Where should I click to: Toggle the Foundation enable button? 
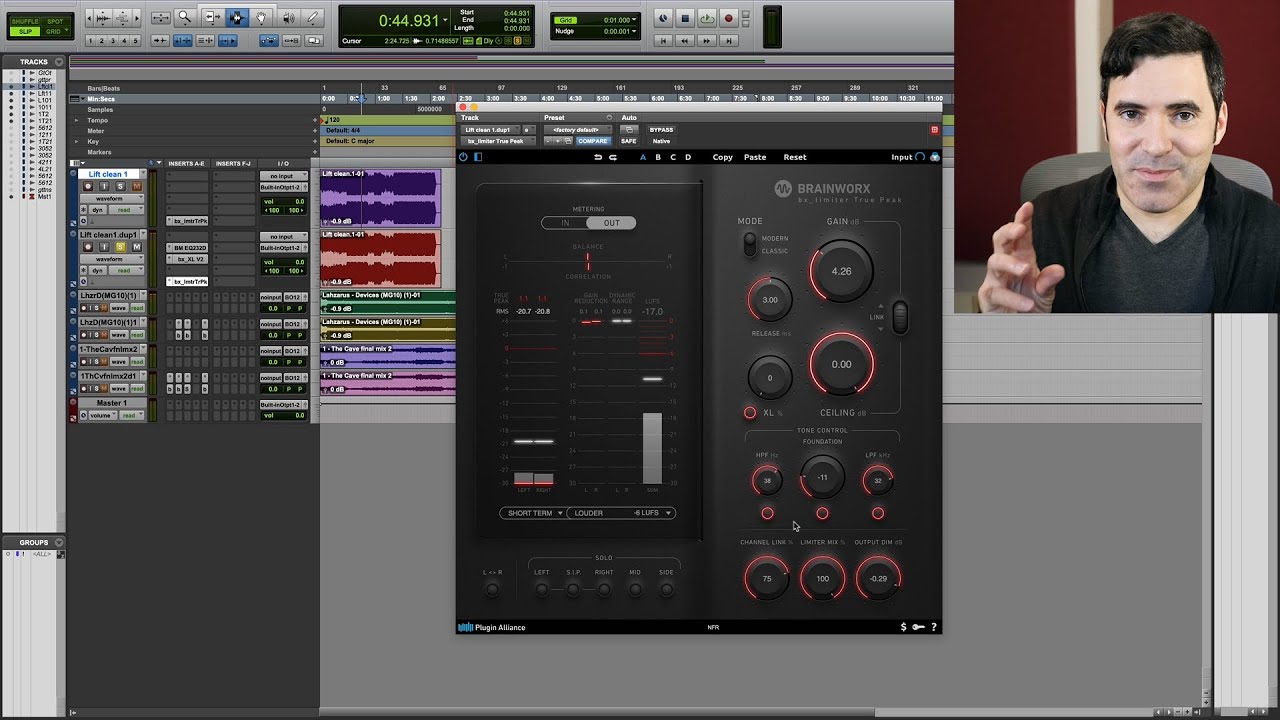[822, 513]
